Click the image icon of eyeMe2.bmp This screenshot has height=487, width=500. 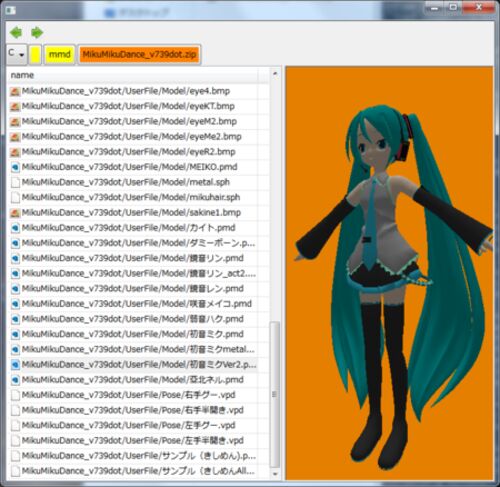click(15, 137)
